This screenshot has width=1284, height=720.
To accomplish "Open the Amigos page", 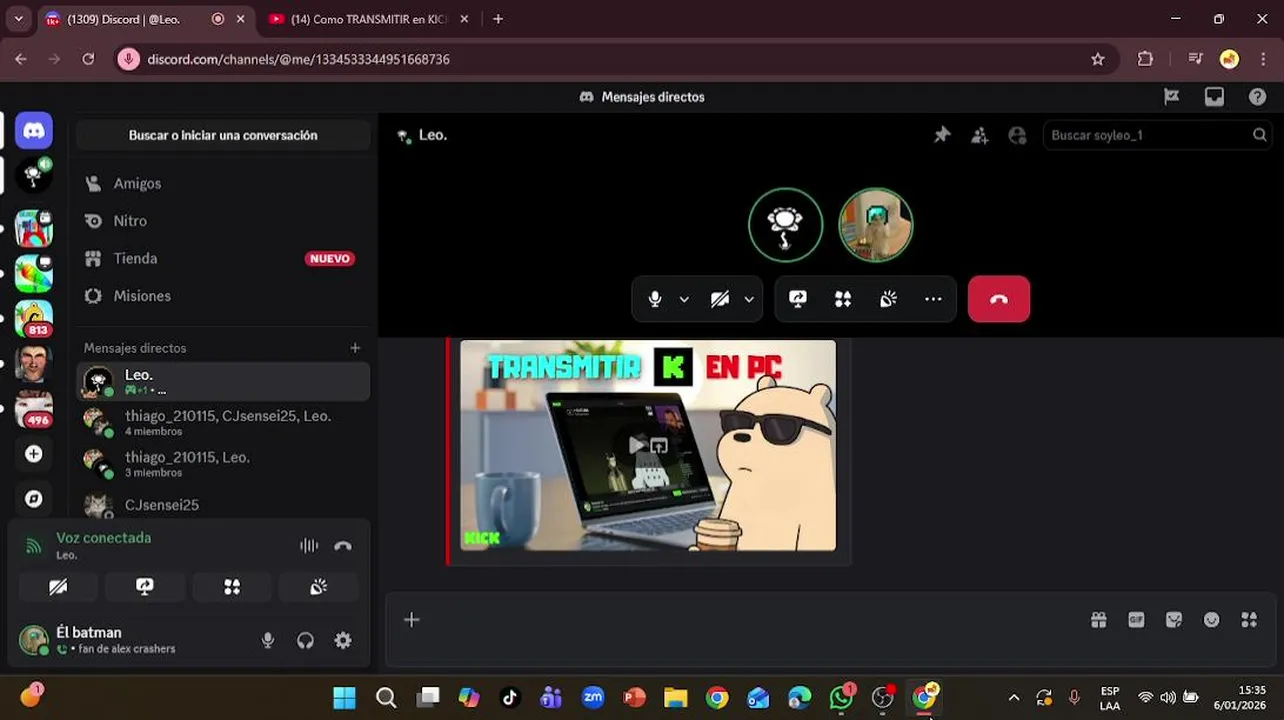I will click(x=223, y=184).
